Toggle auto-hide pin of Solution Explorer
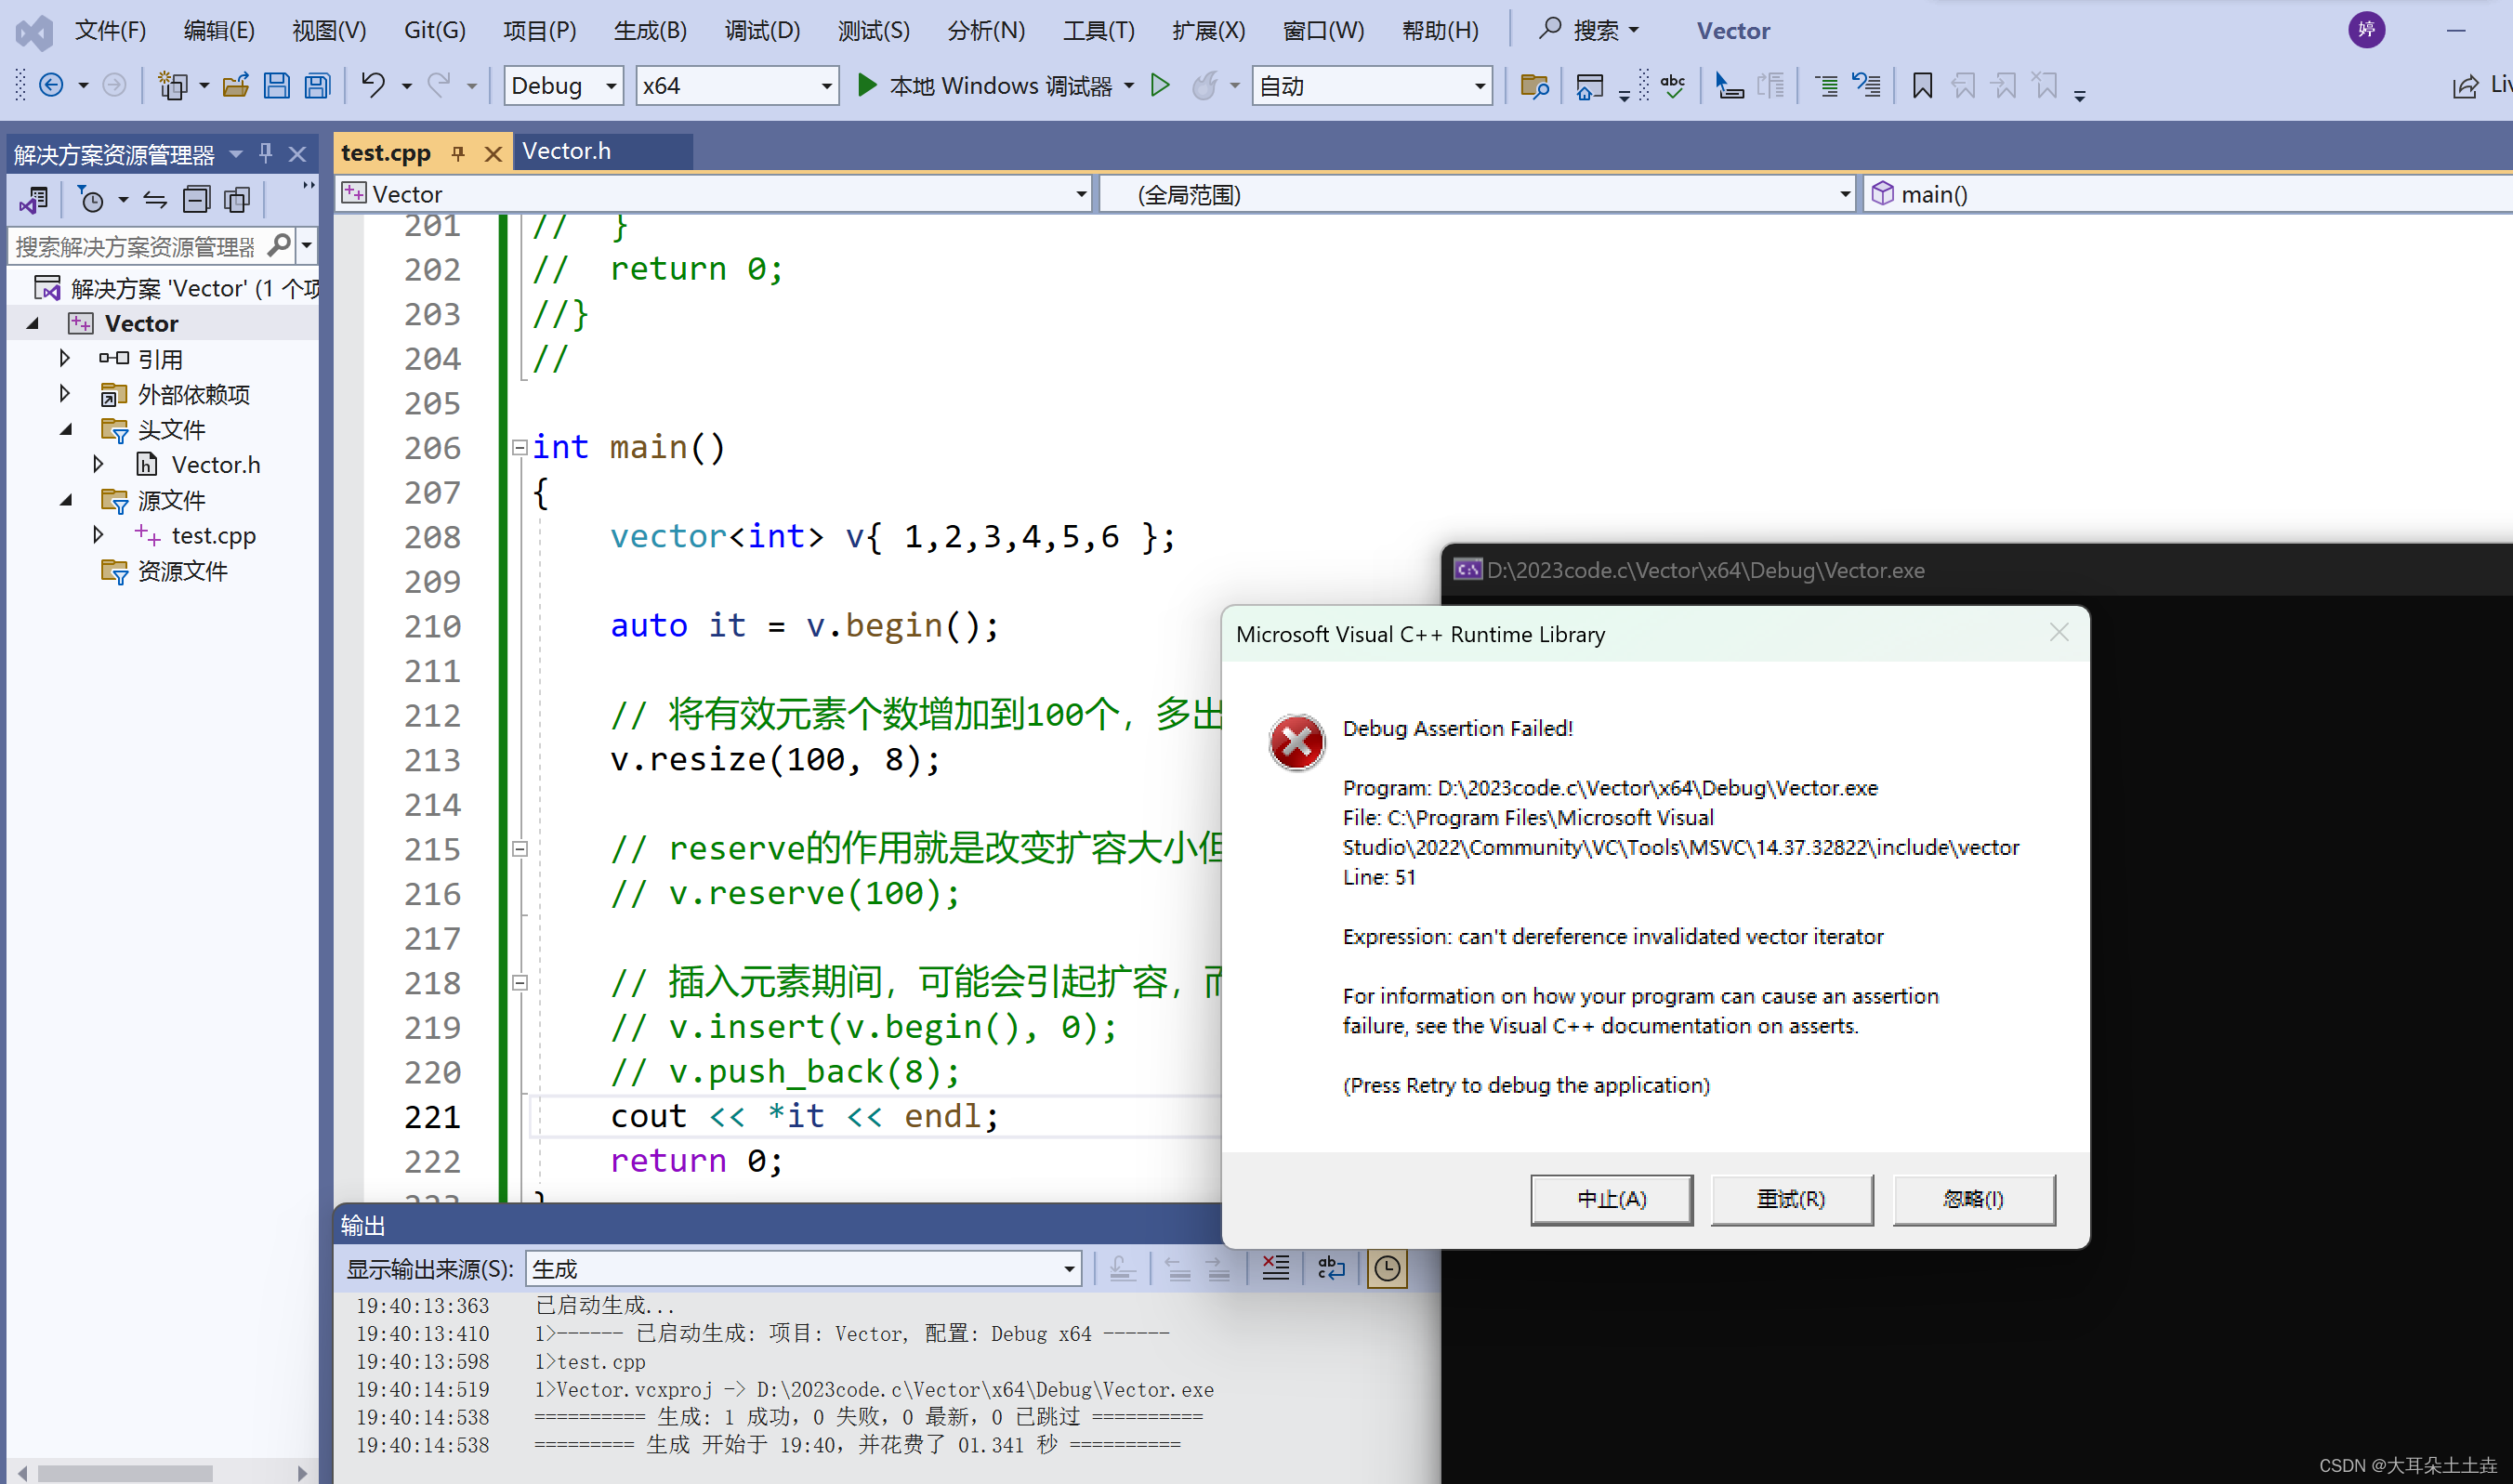The height and width of the screenshot is (1484, 2513). point(266,153)
